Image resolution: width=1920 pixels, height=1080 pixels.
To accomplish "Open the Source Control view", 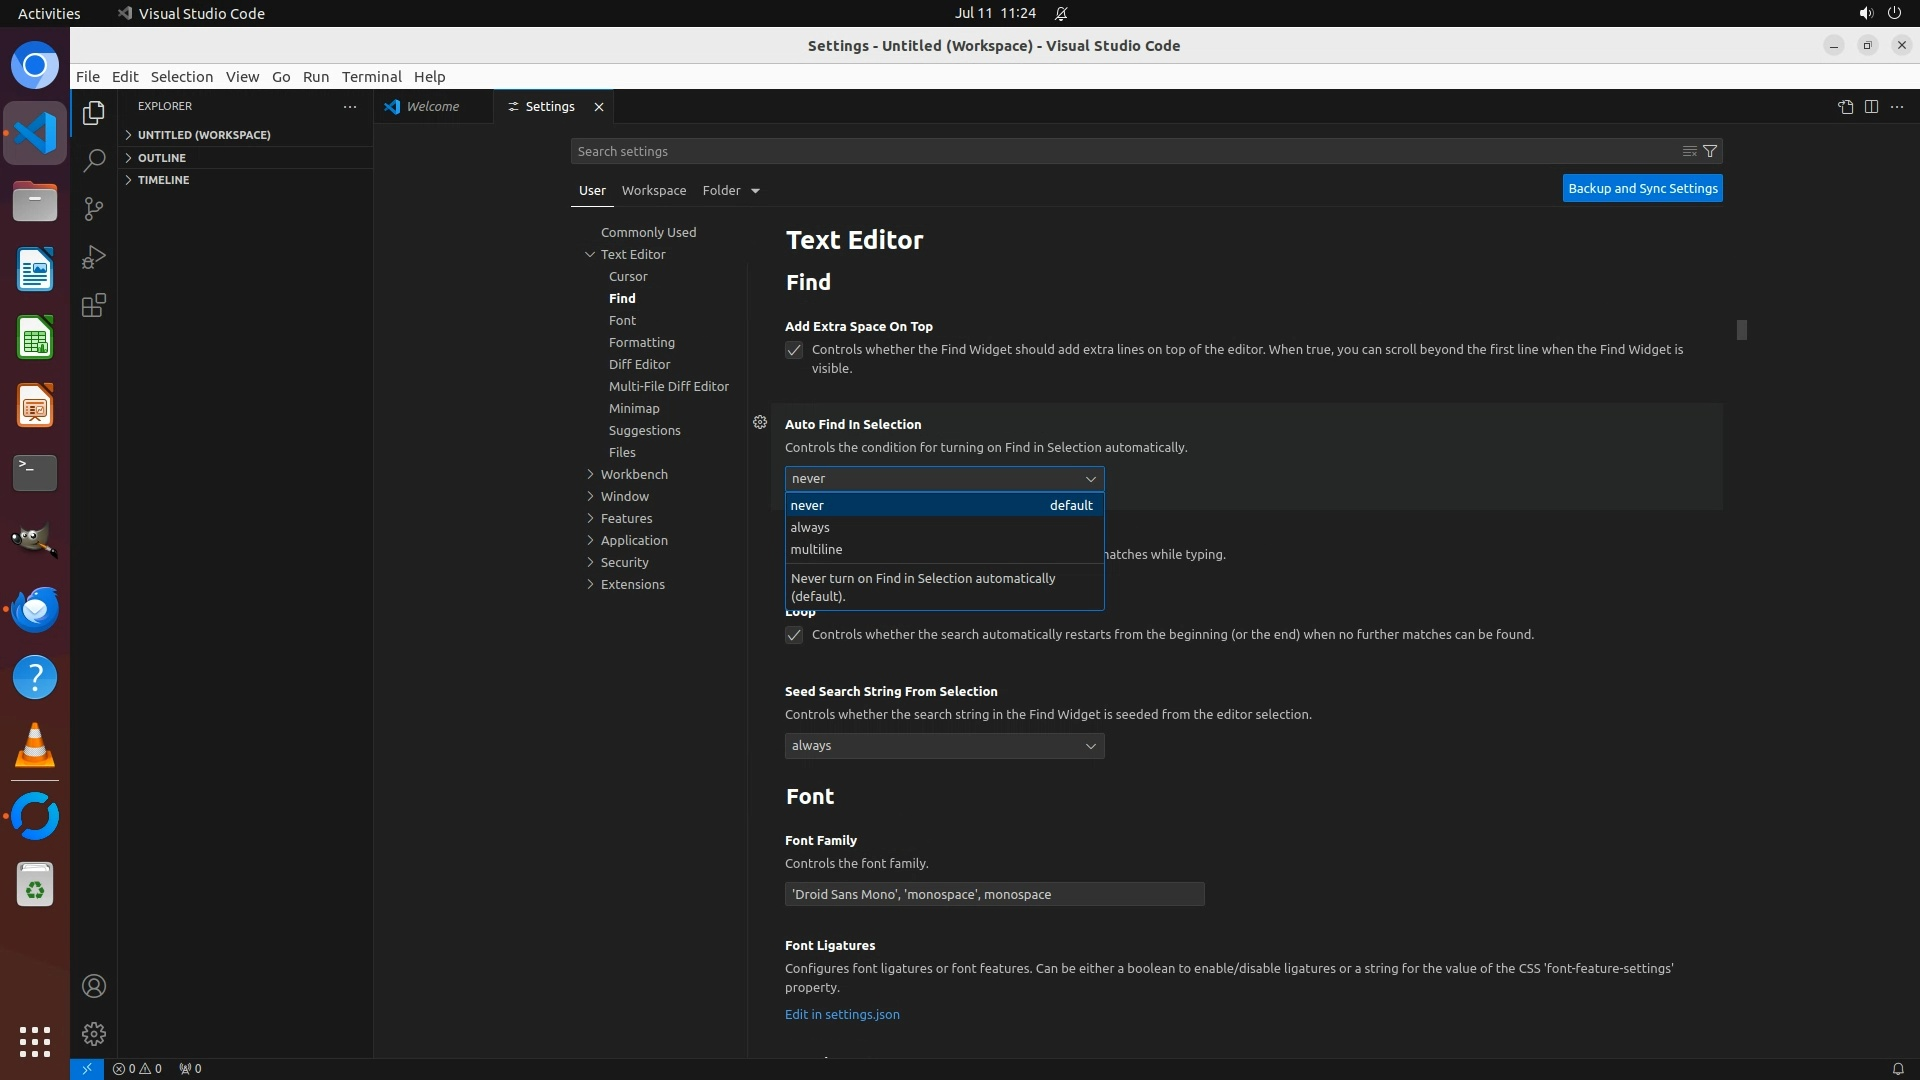I will [94, 208].
